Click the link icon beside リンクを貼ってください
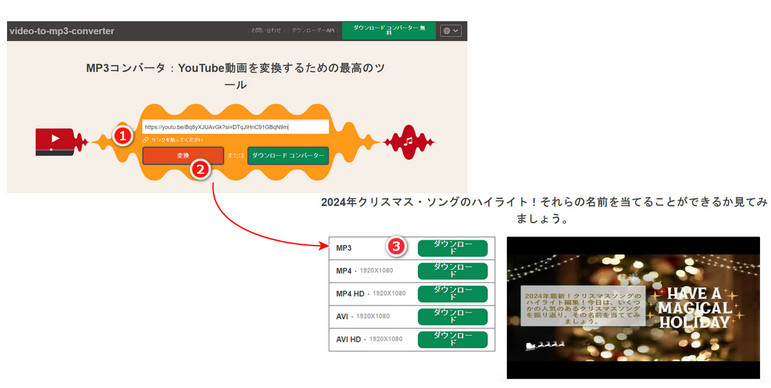The height and width of the screenshot is (388, 771). pos(146,140)
